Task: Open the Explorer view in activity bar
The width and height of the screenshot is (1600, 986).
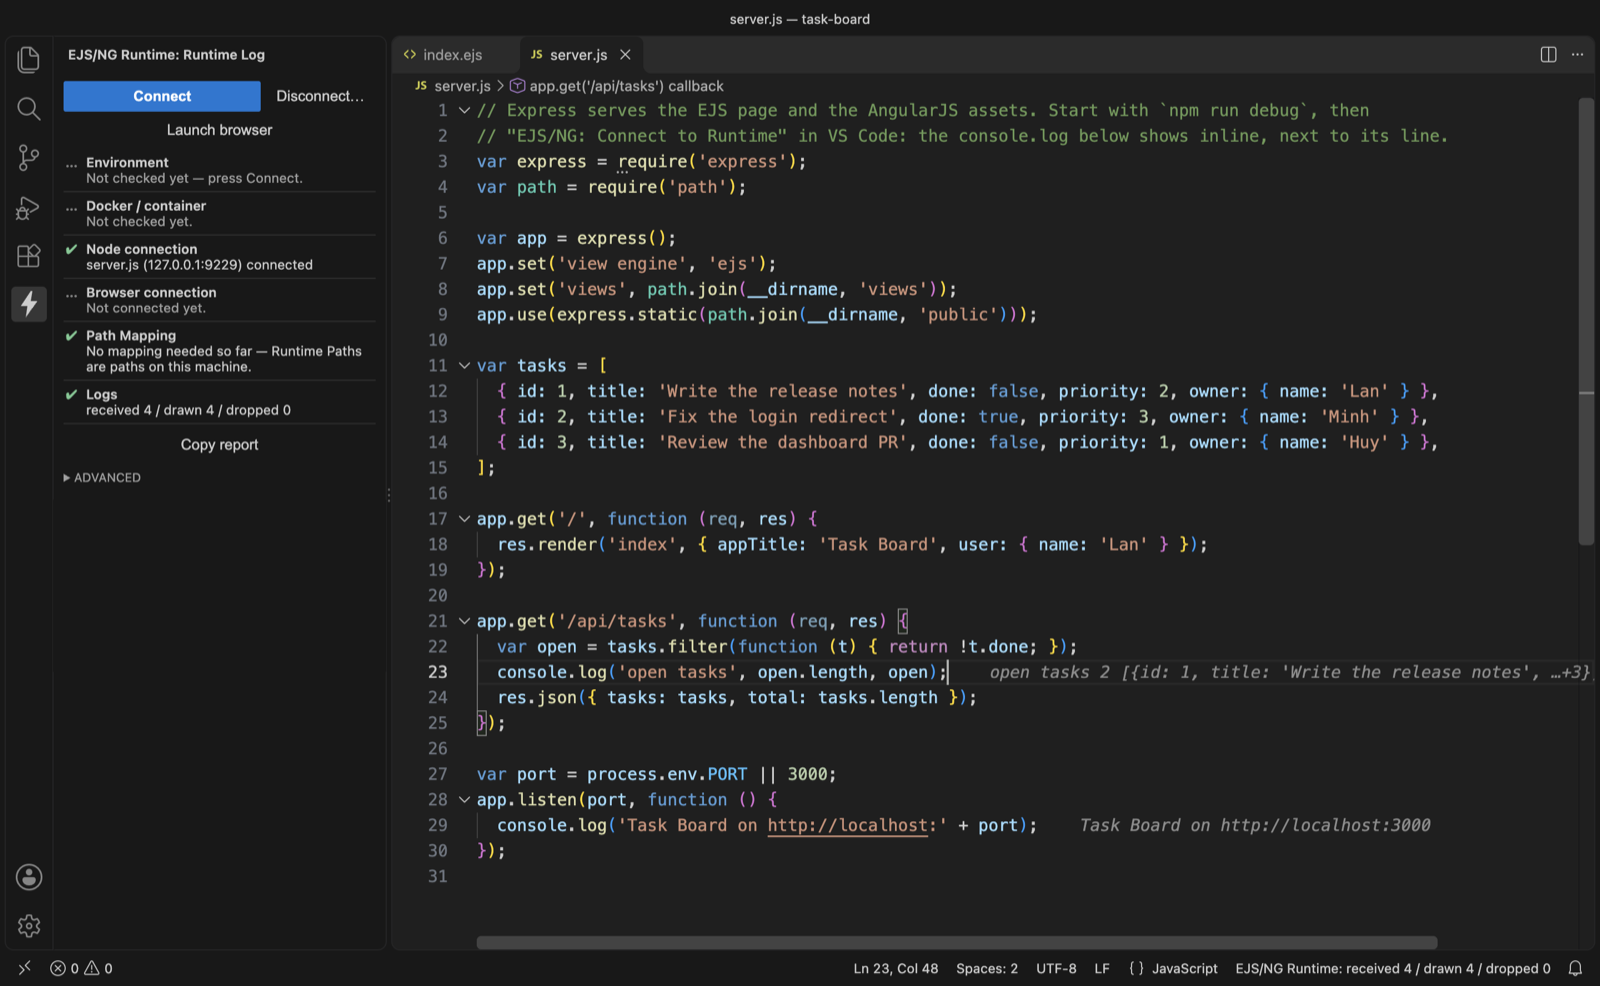Action: pyautogui.click(x=29, y=60)
